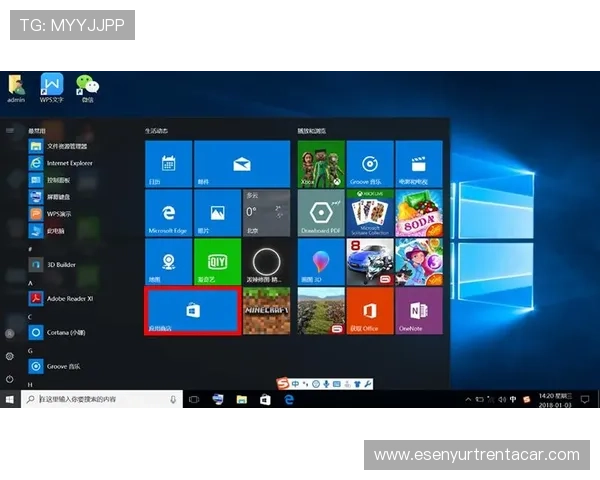Select the admin desktop folder icon

coord(16,89)
